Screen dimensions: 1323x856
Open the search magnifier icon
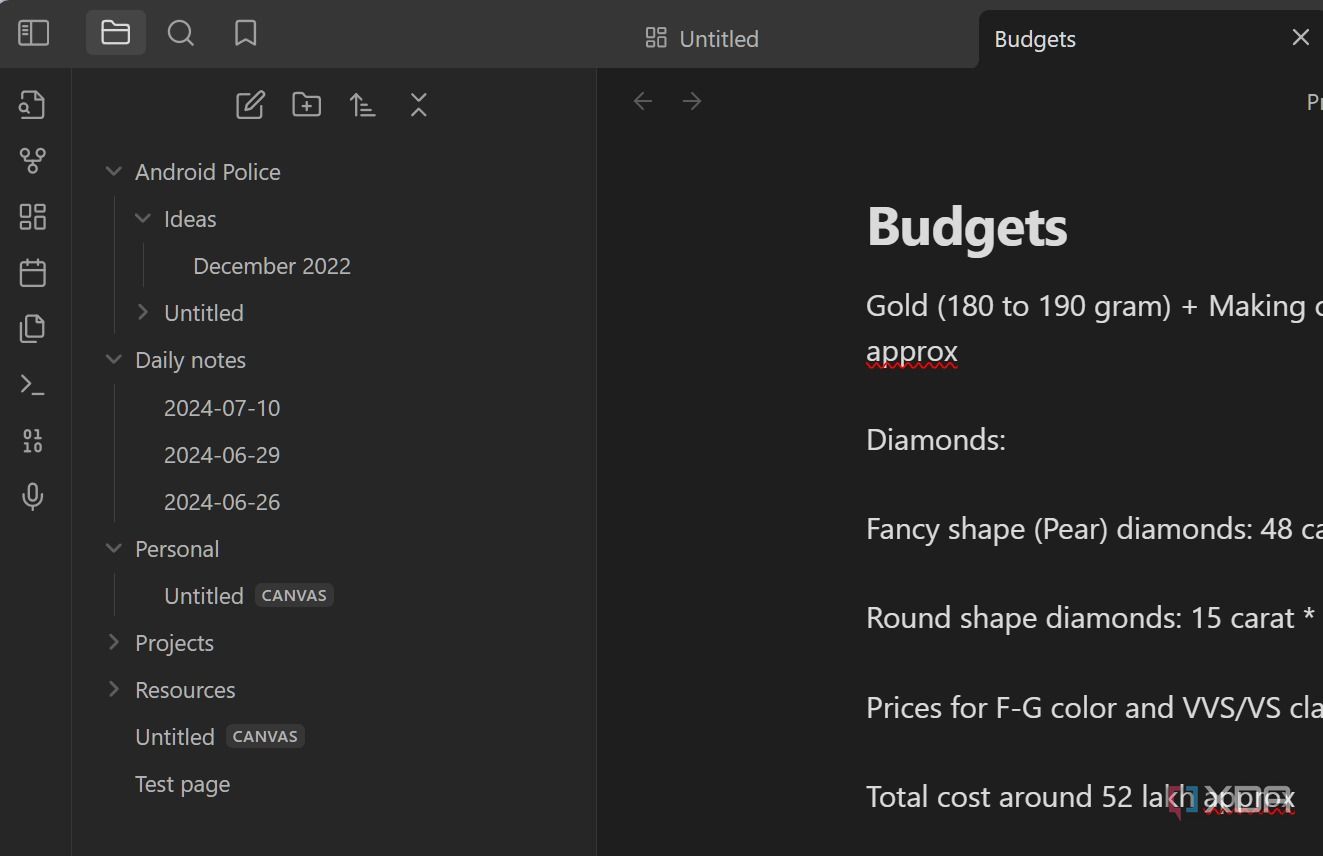click(181, 33)
